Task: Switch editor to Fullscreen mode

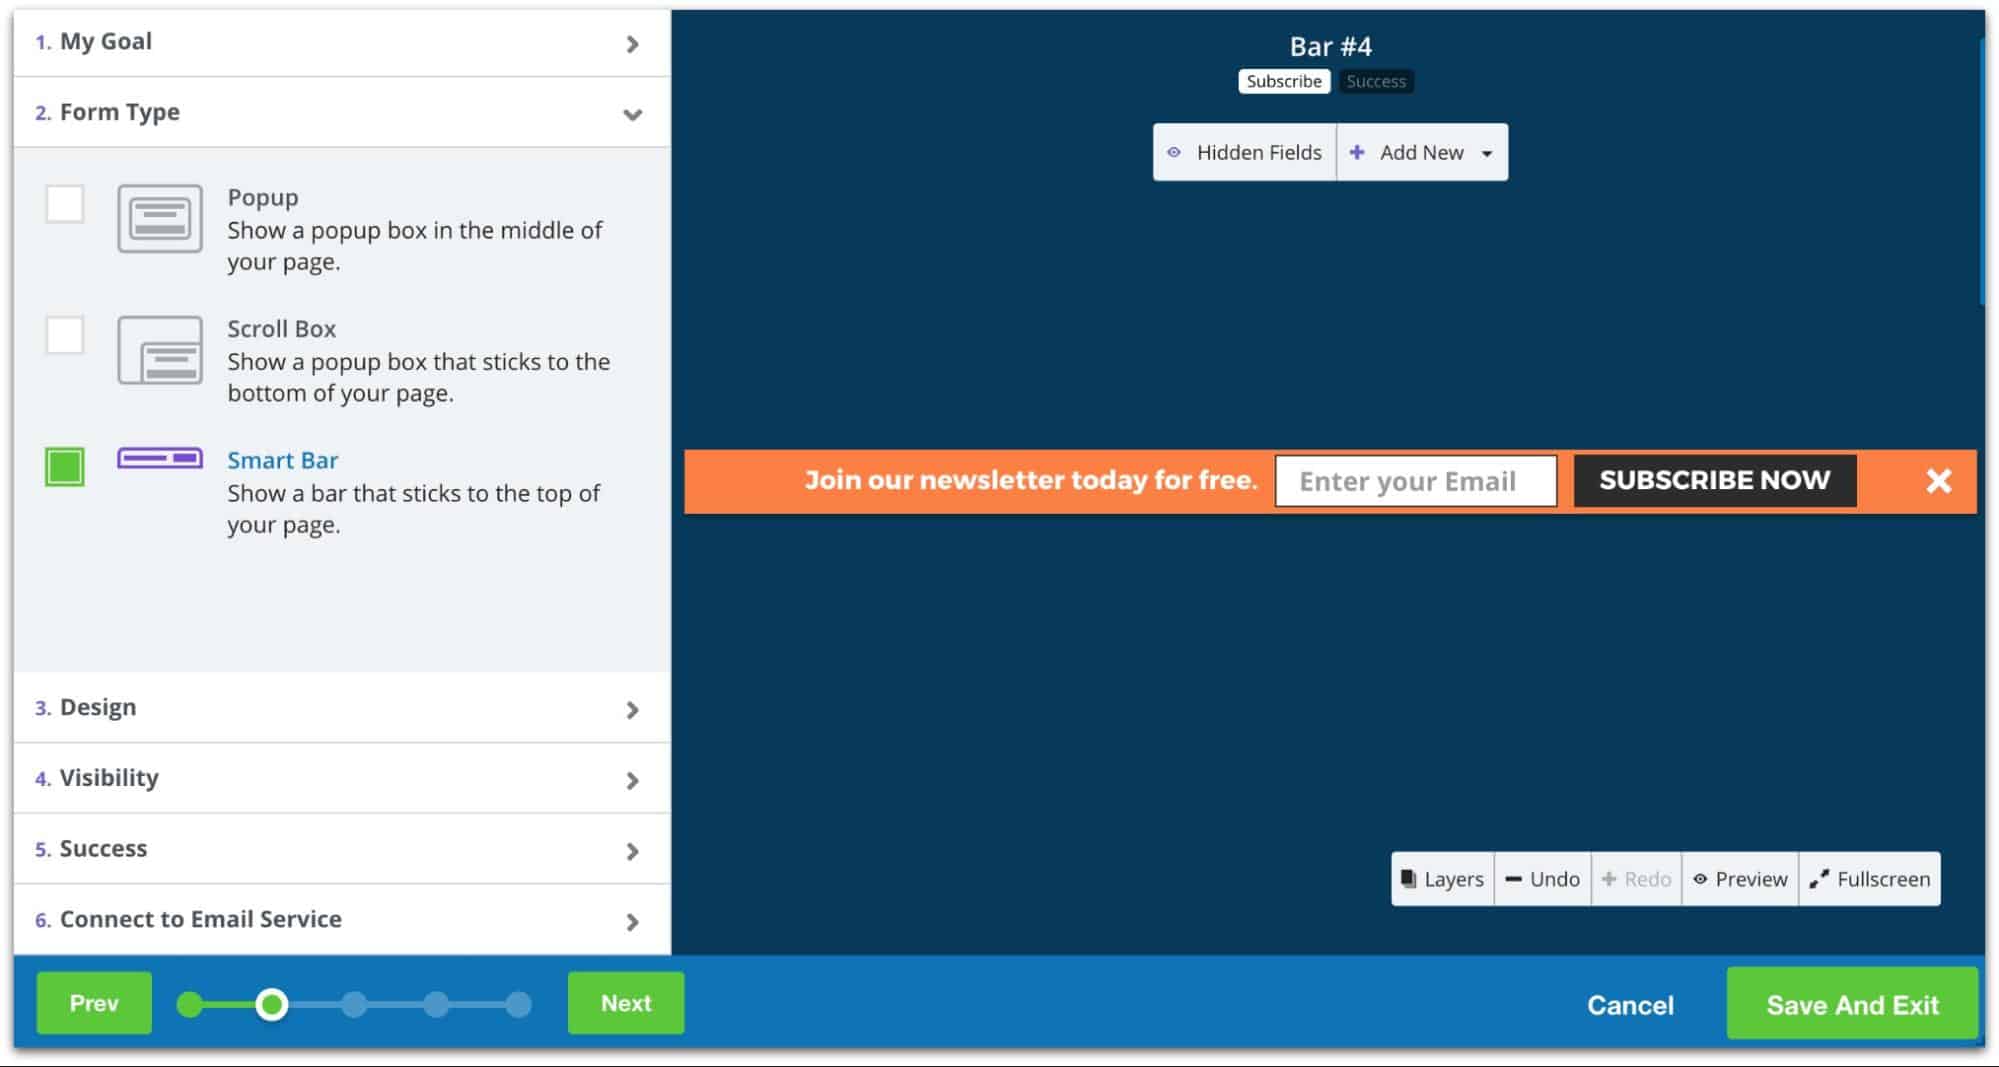Action: click(x=1869, y=879)
